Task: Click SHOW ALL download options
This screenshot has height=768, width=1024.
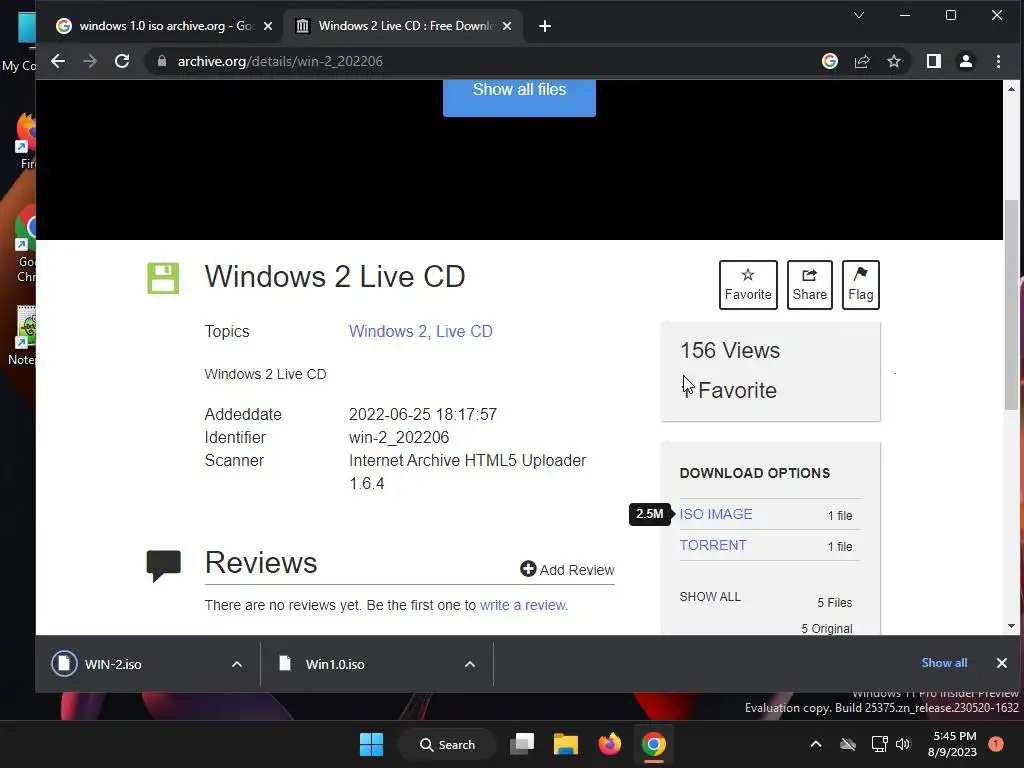Action: coord(710,597)
